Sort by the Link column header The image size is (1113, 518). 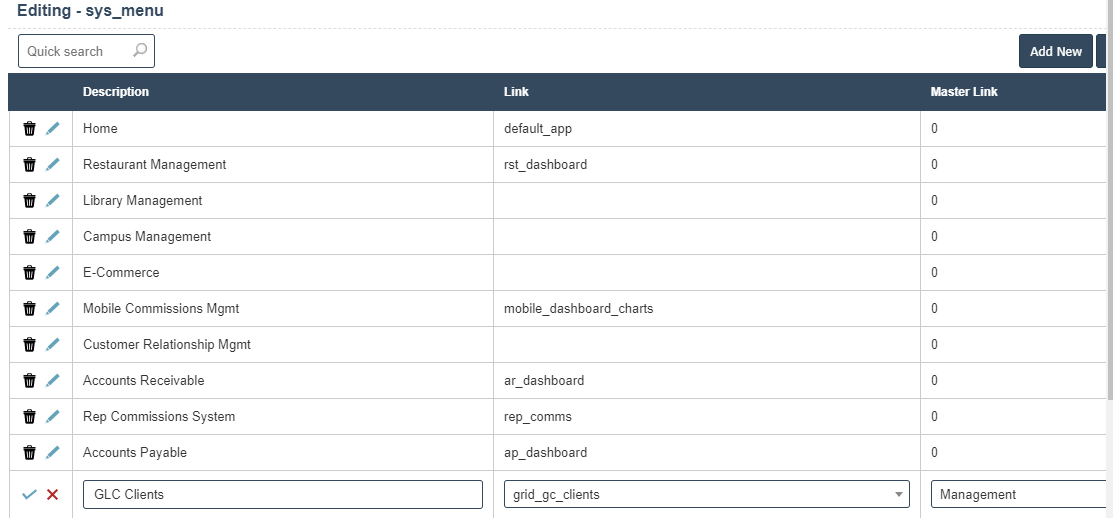(x=516, y=92)
